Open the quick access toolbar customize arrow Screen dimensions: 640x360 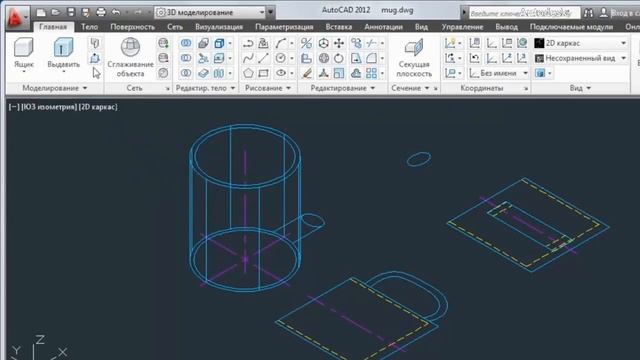pos(270,12)
